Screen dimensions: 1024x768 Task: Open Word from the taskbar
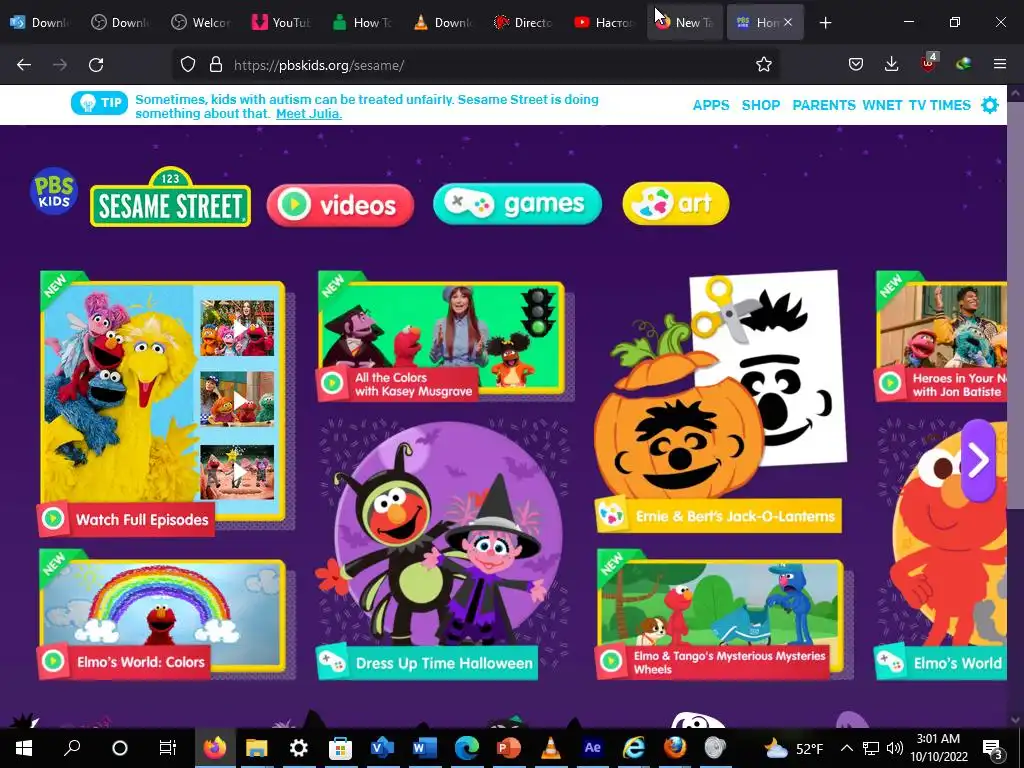pos(424,748)
